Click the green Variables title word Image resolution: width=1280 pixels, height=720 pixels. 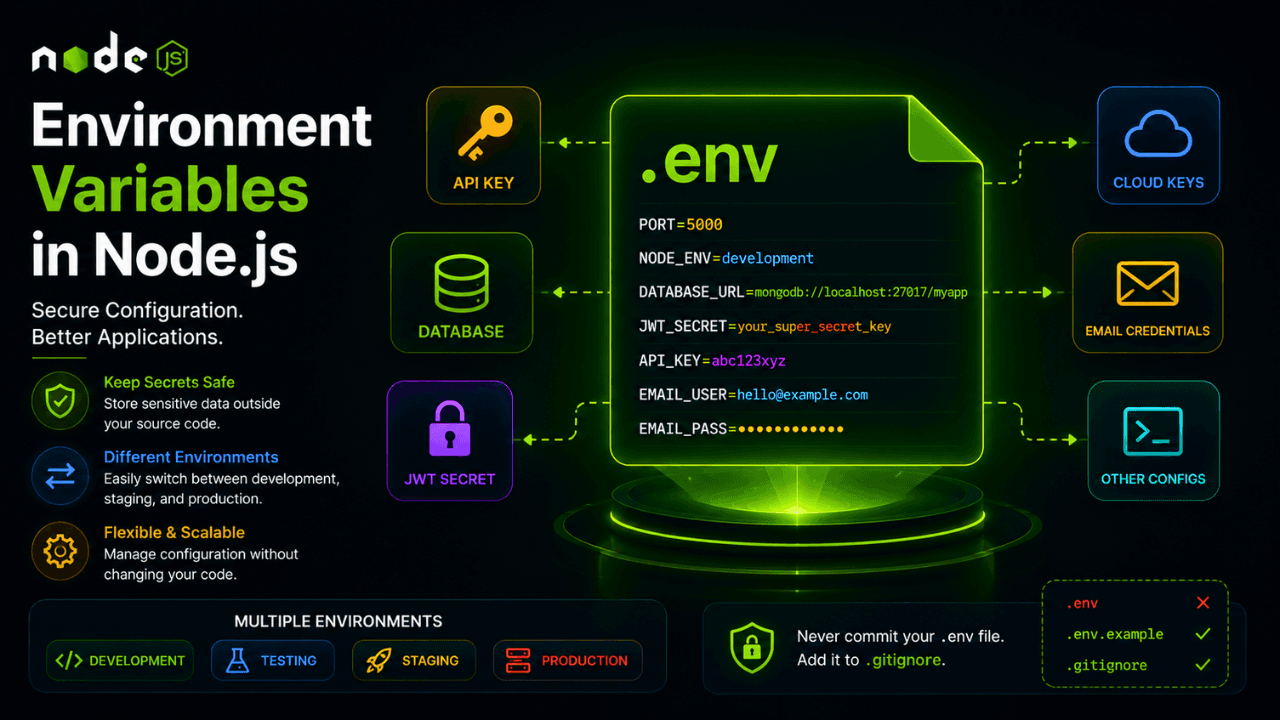tap(170, 190)
